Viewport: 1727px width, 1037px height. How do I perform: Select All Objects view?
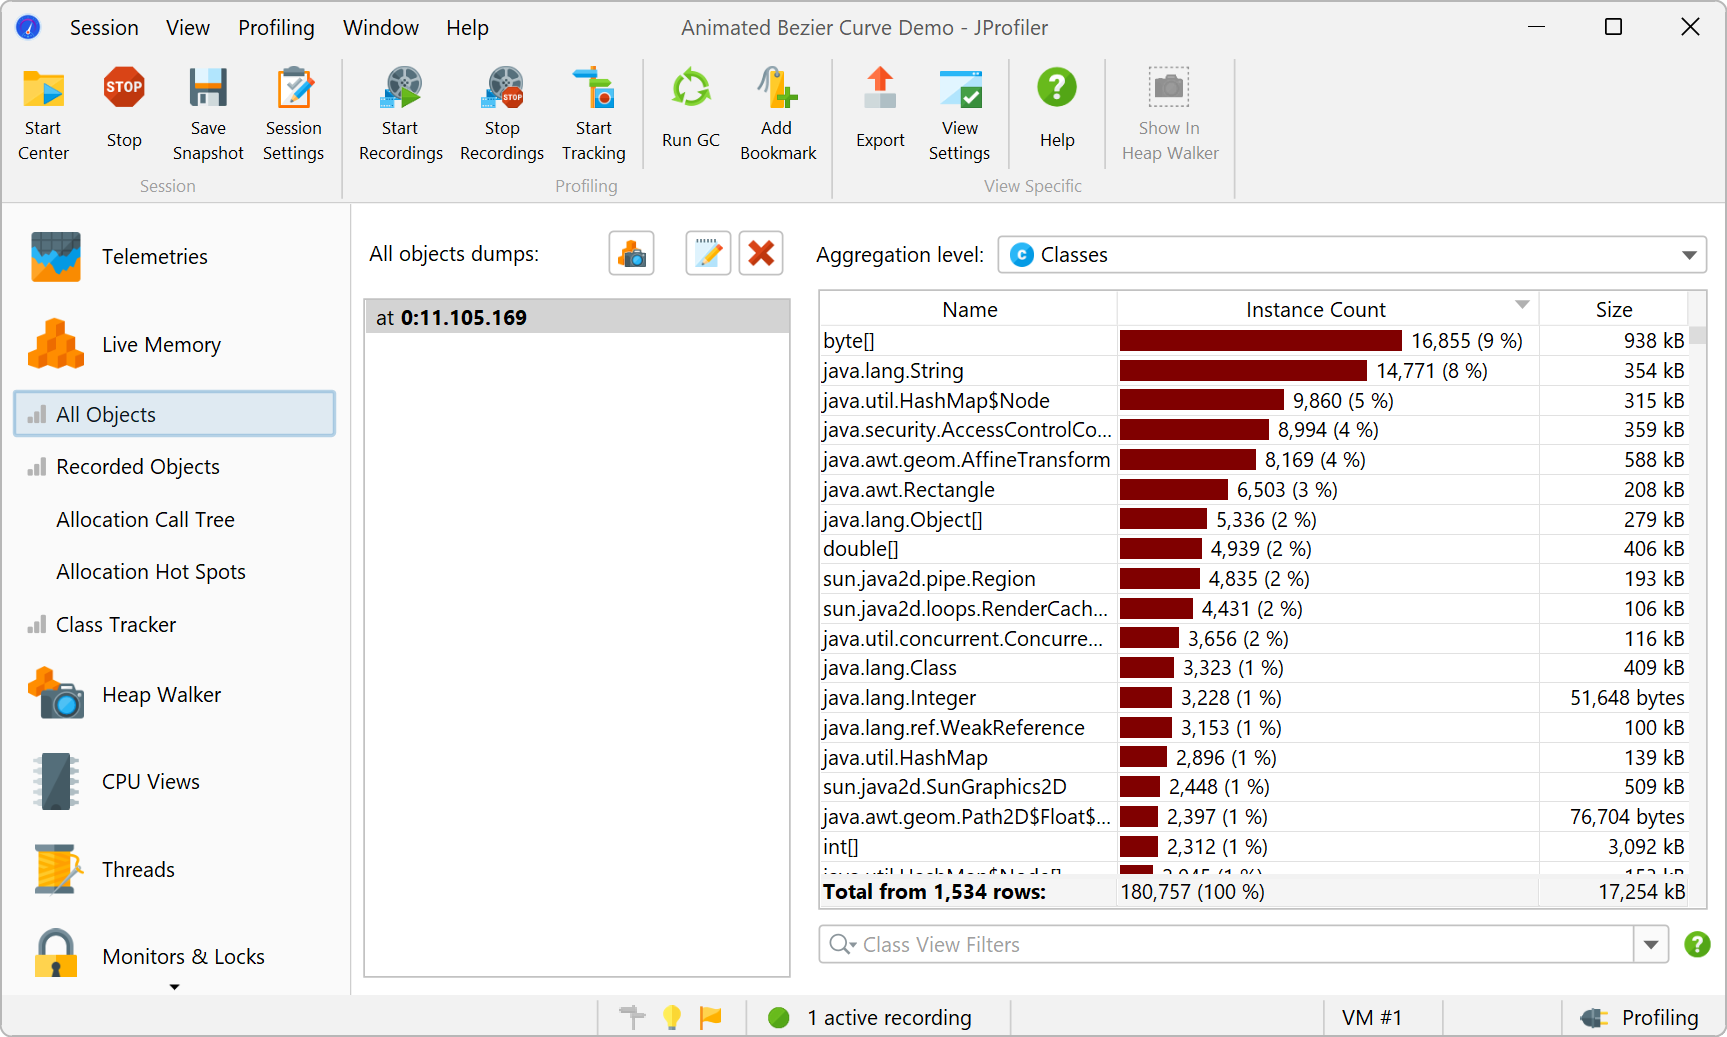[175, 414]
